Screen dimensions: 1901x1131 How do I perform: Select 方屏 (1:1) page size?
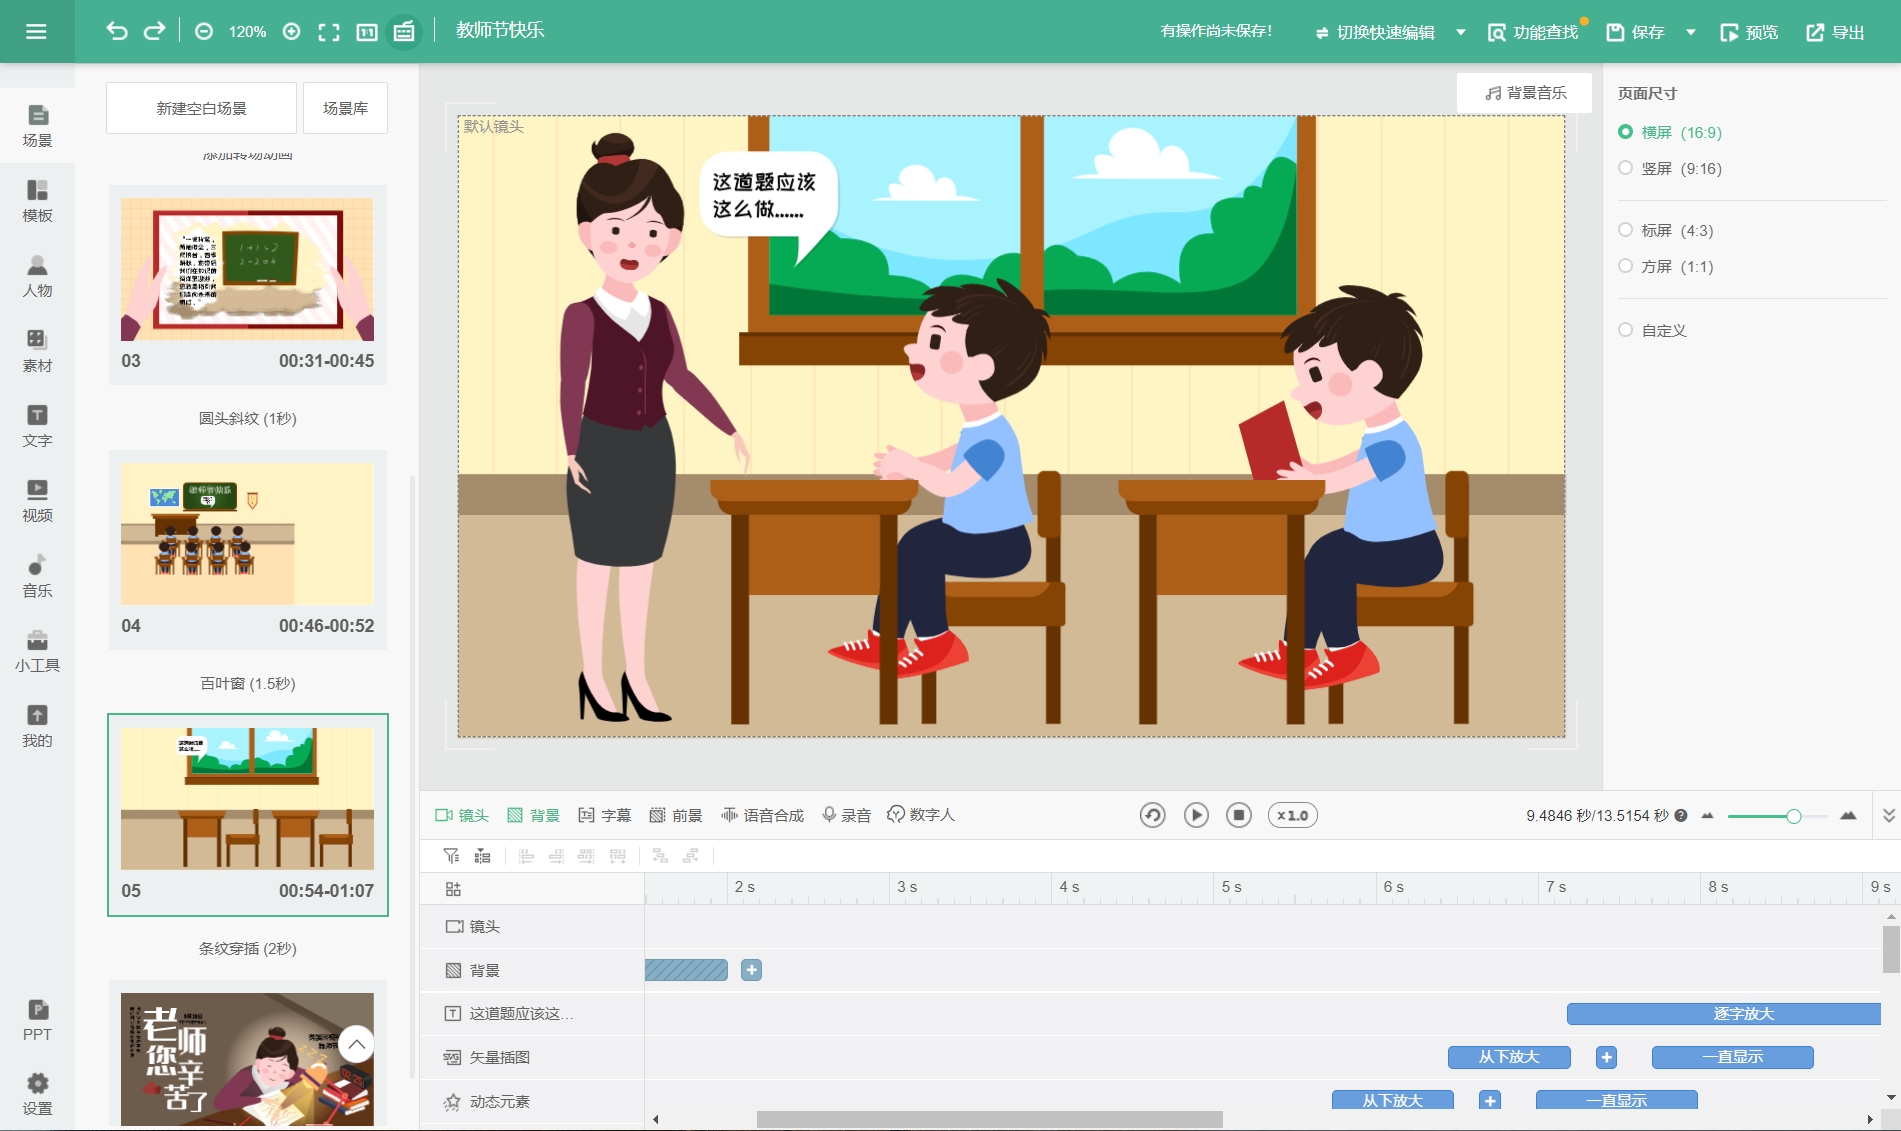(1666, 266)
